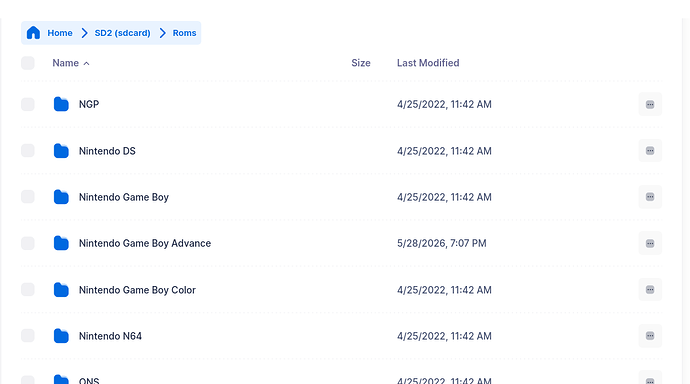The height and width of the screenshot is (384, 690).
Task: Open more options for NGP folder
Action: [x=650, y=104]
